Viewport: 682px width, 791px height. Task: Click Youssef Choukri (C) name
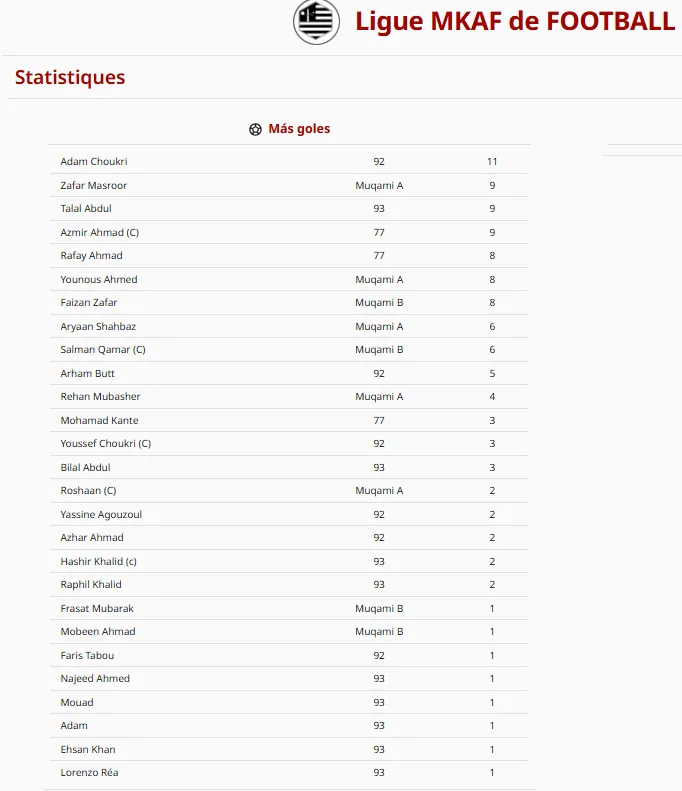click(x=105, y=443)
